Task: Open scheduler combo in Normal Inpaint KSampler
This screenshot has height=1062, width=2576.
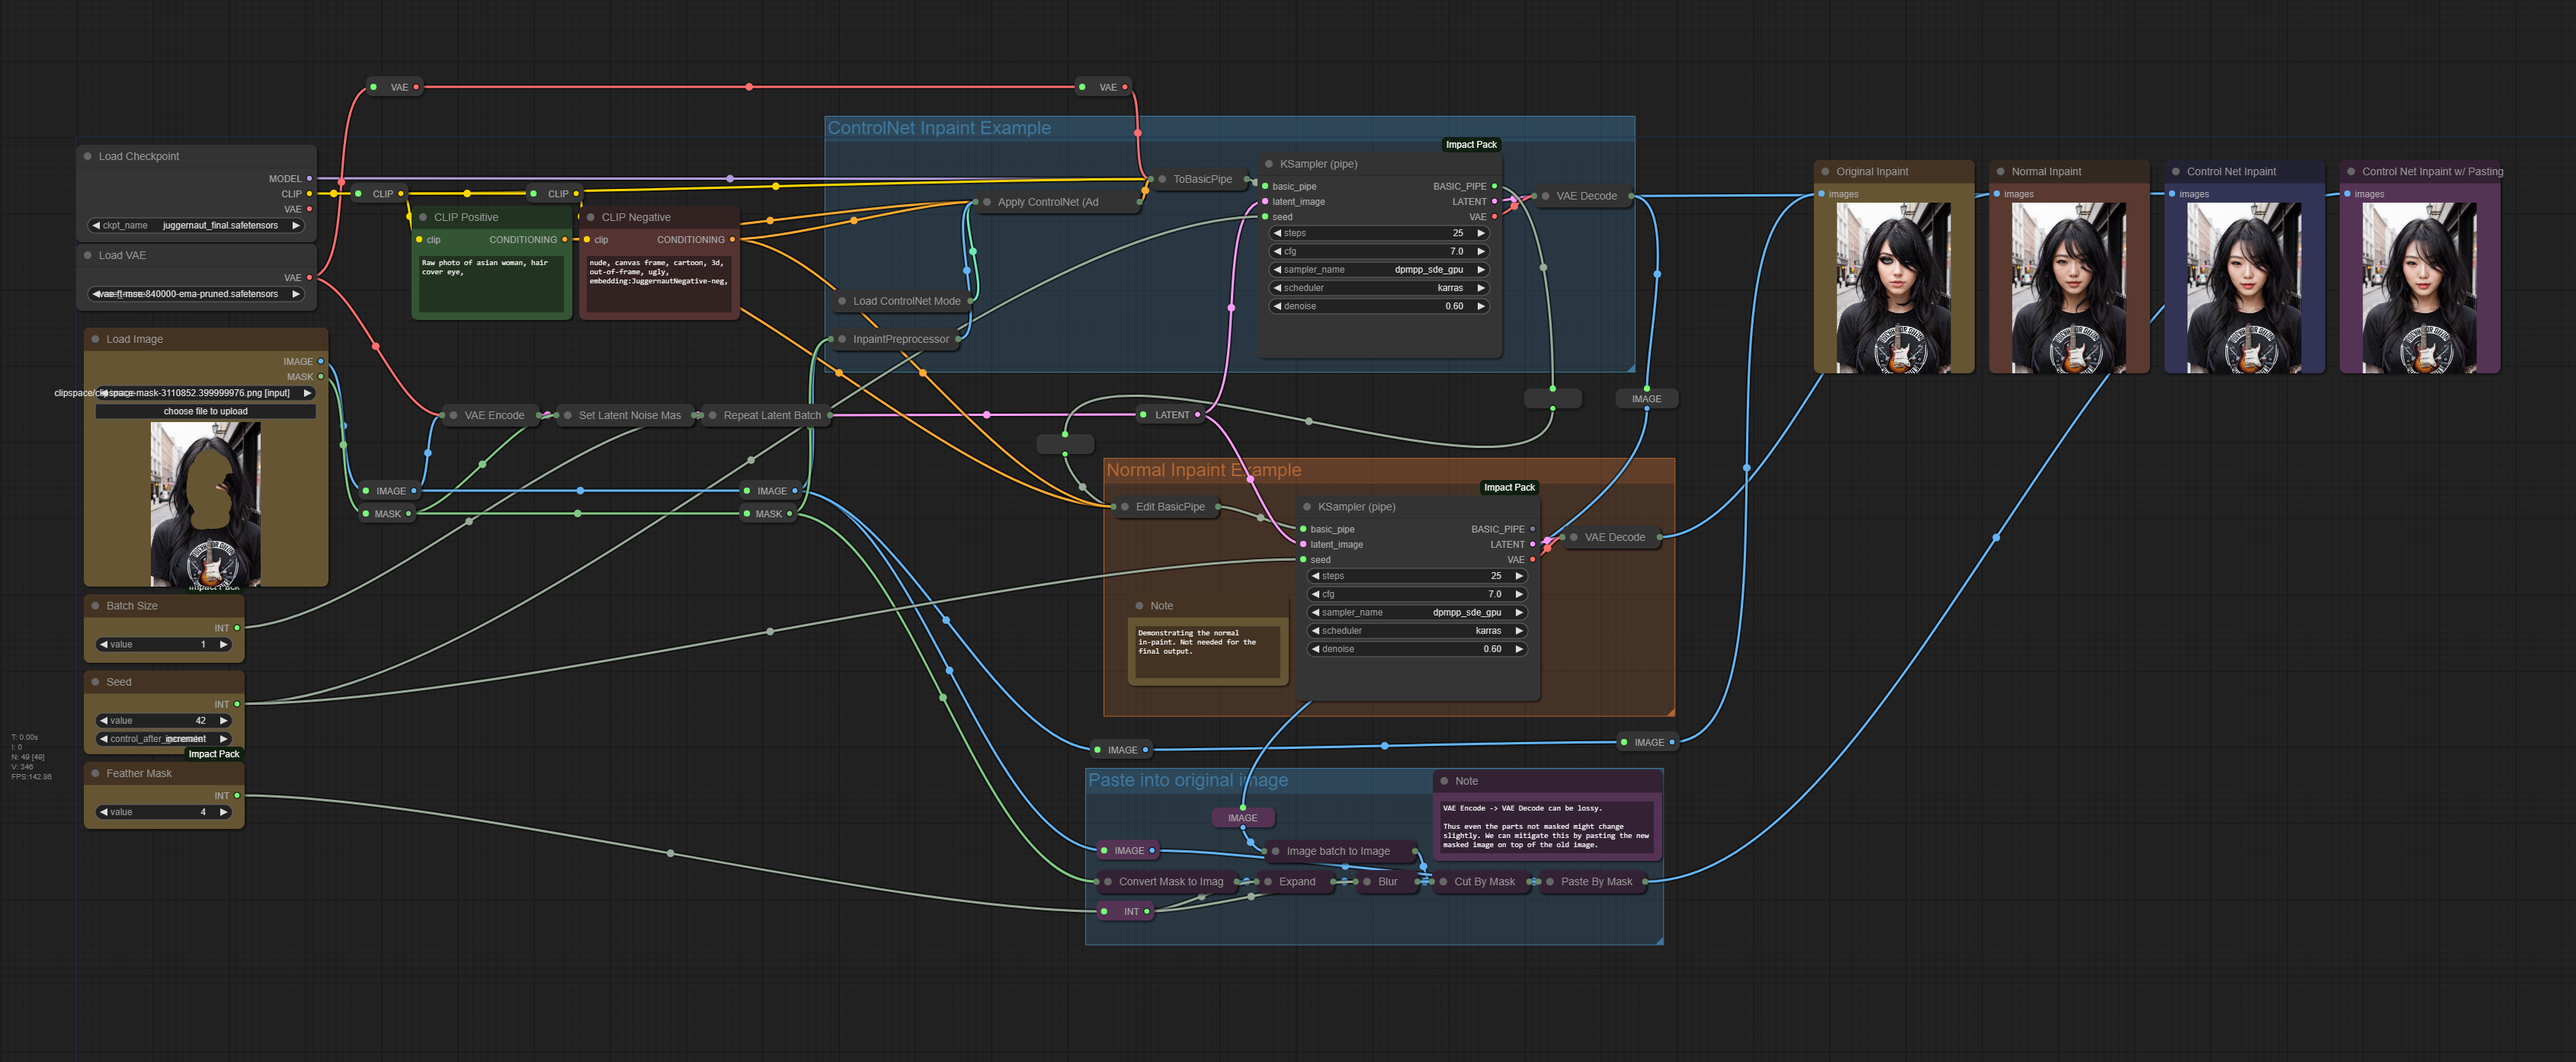Action: (x=1417, y=631)
